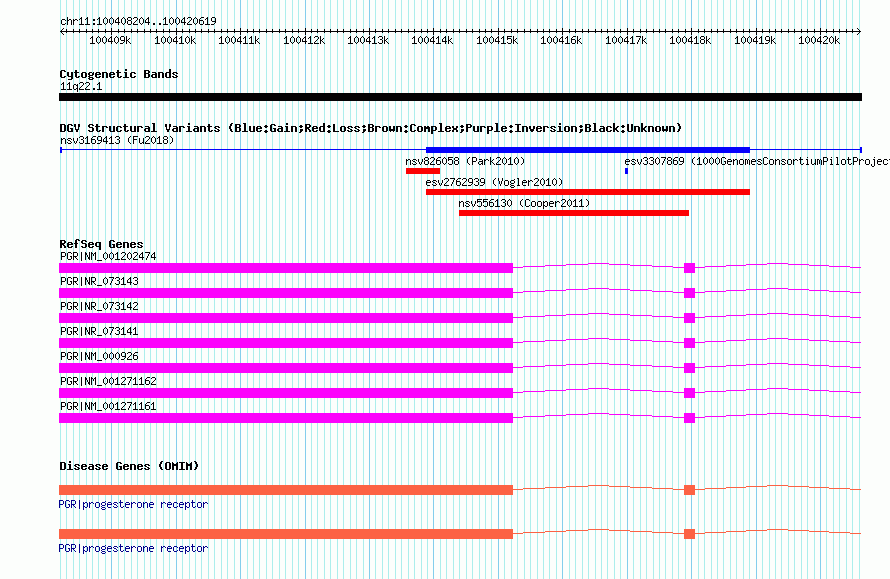The image size is (890, 579).
Task: Open transcript label PGR|NM_001202474
Action: click(x=108, y=257)
